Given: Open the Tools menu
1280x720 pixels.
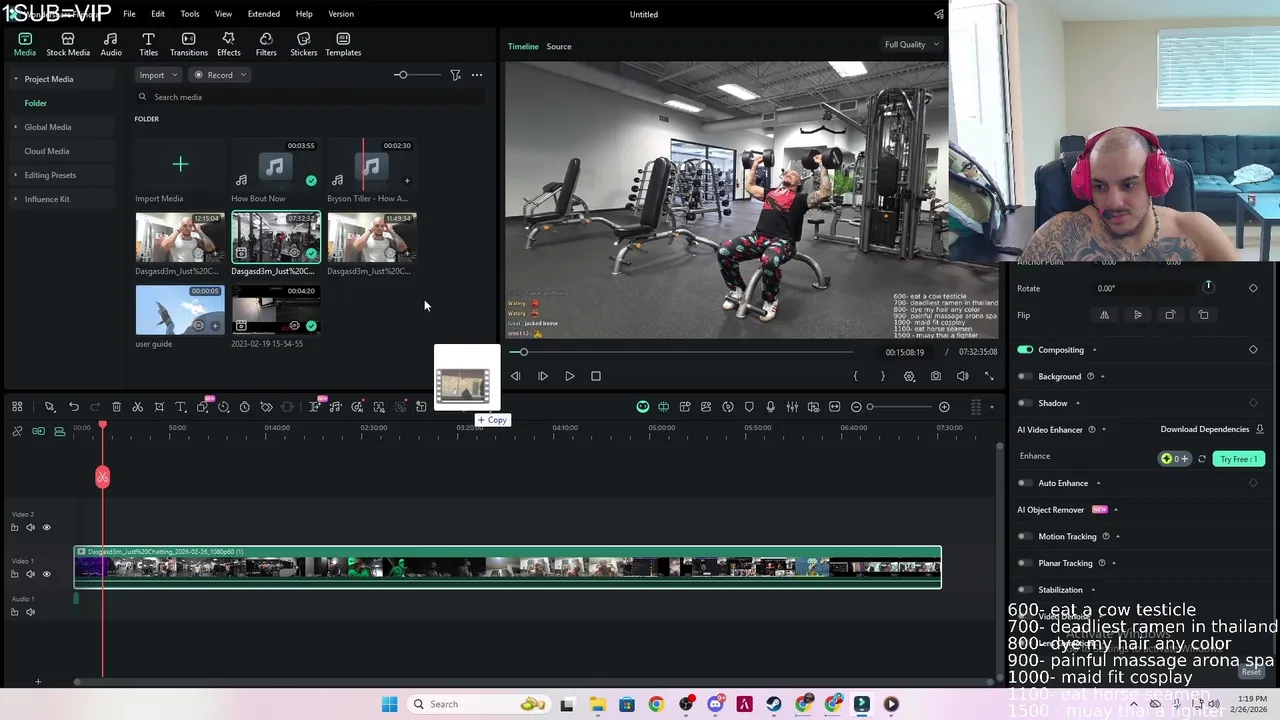Looking at the screenshot, I should click(x=190, y=14).
